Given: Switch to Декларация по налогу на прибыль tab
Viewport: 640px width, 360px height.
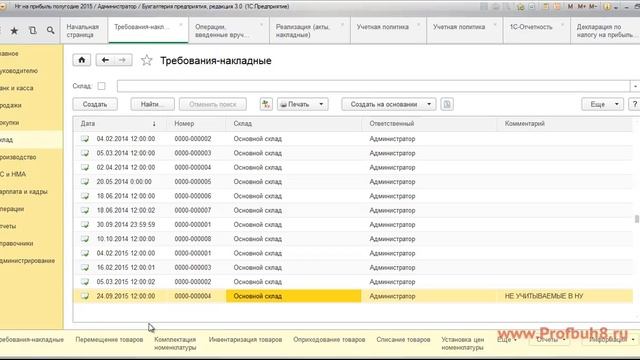Looking at the screenshot, I should point(604,31).
